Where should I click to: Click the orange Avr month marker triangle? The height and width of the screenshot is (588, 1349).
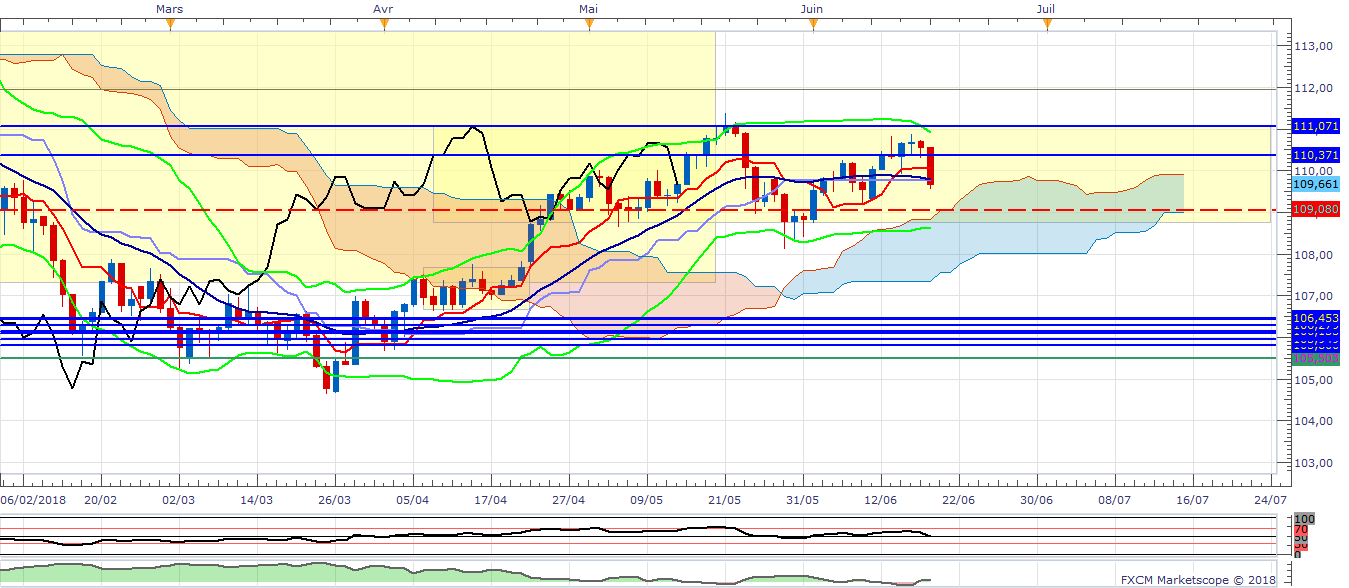click(384, 25)
